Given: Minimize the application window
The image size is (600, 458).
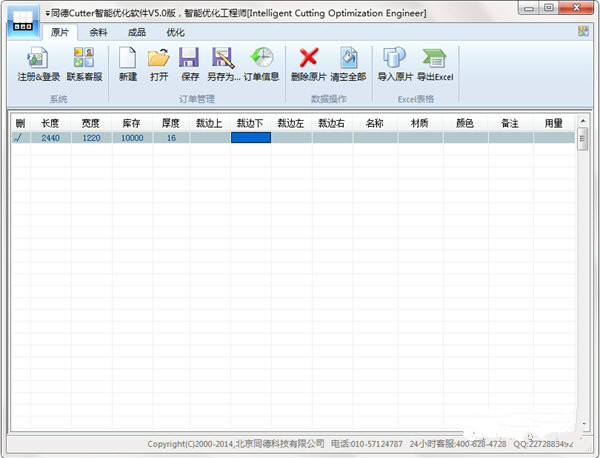Looking at the screenshot, I should click(x=530, y=8).
